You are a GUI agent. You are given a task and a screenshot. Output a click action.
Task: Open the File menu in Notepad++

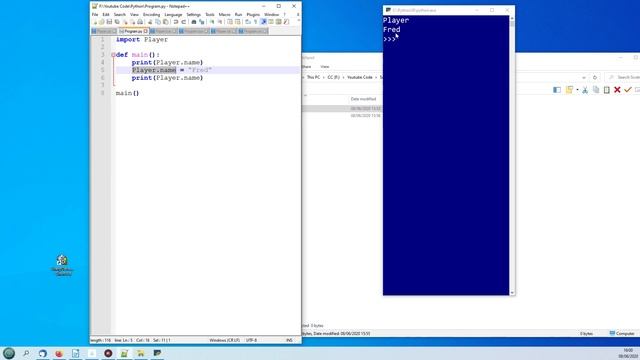coord(95,14)
